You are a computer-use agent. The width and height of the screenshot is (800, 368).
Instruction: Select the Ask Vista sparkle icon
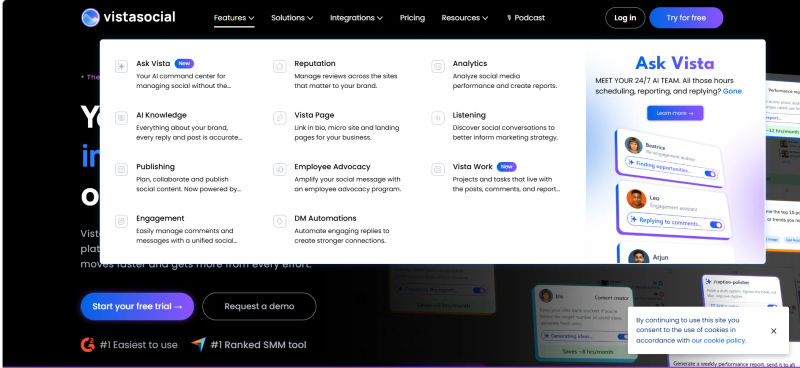(121, 66)
